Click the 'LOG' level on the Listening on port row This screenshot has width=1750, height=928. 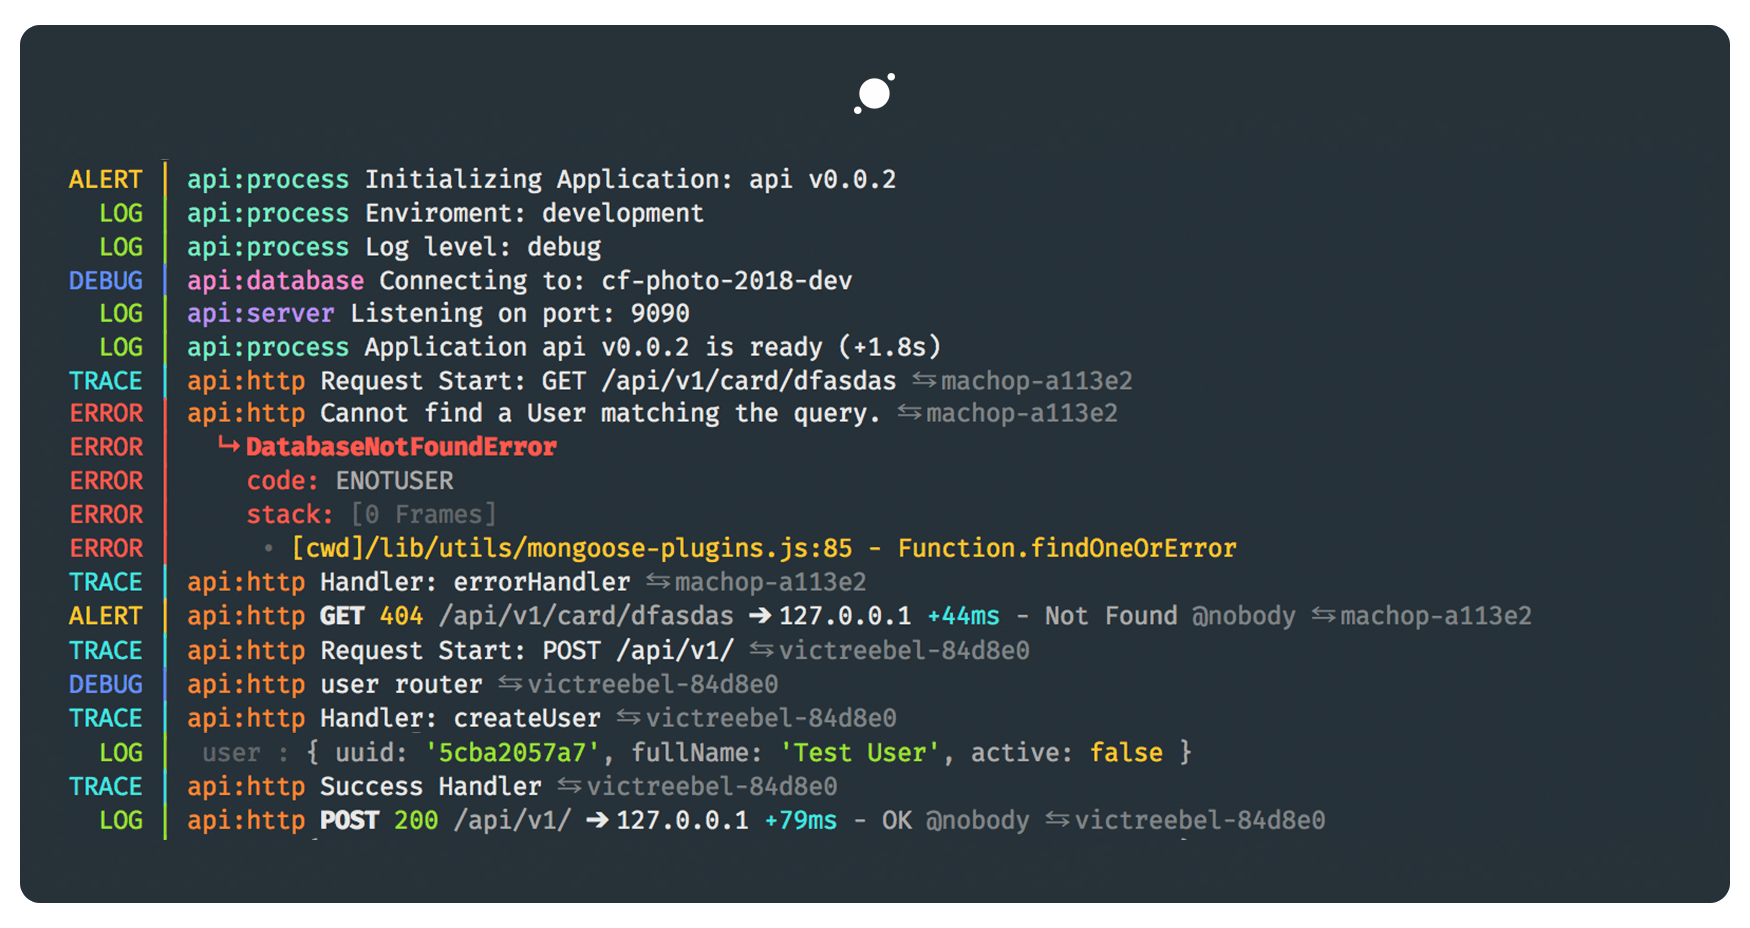pyautogui.click(x=121, y=314)
